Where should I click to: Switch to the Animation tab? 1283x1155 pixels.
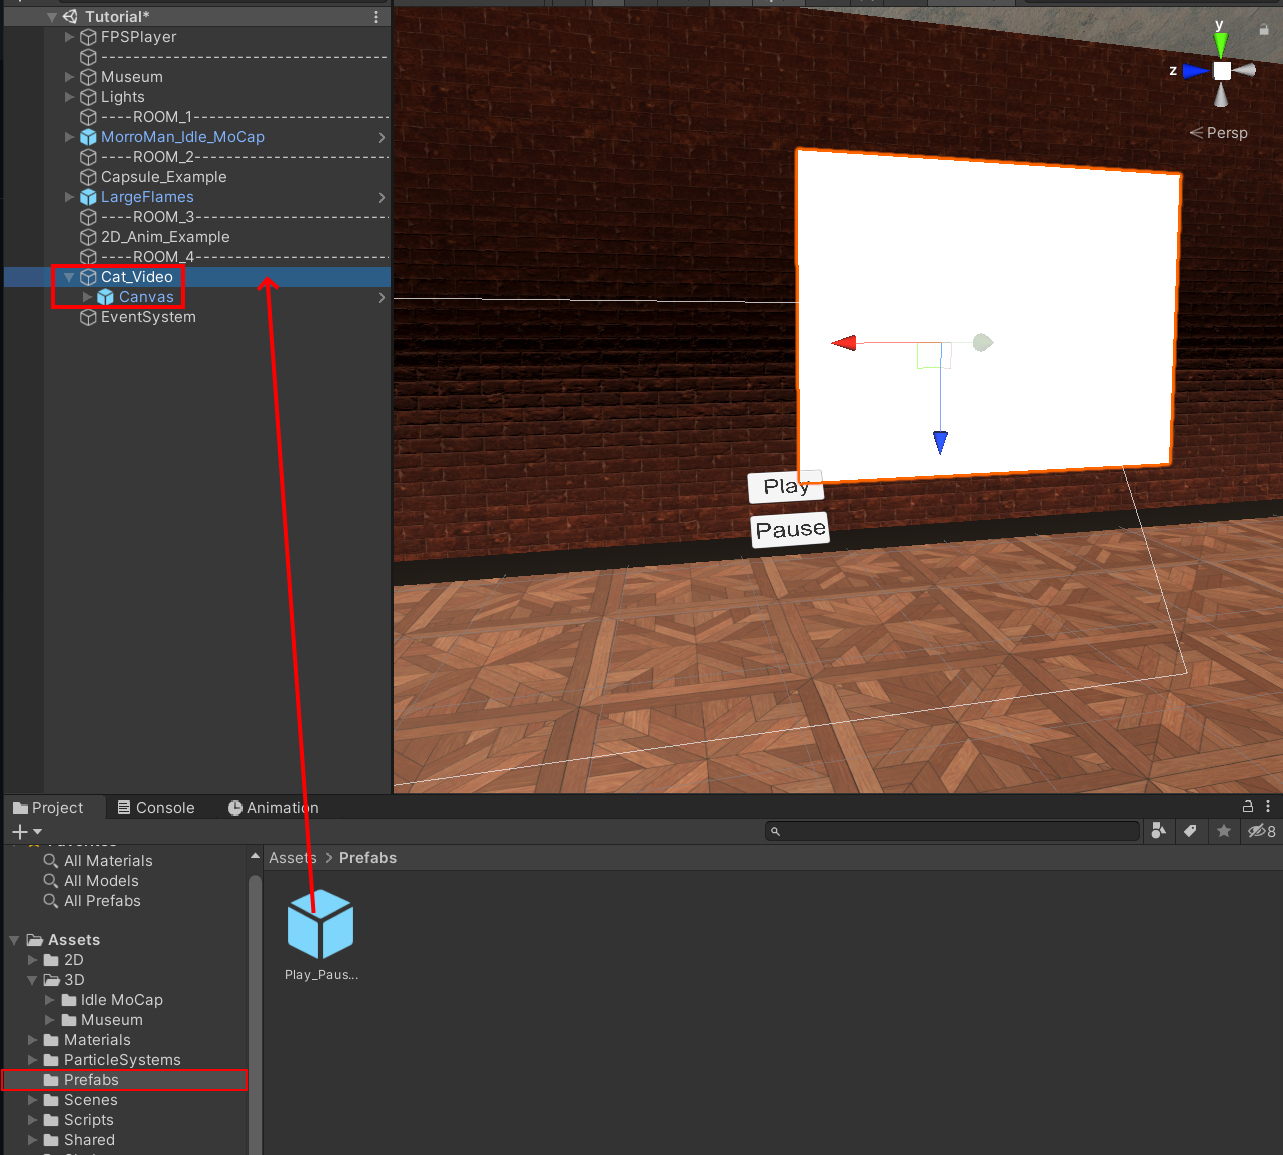273,808
